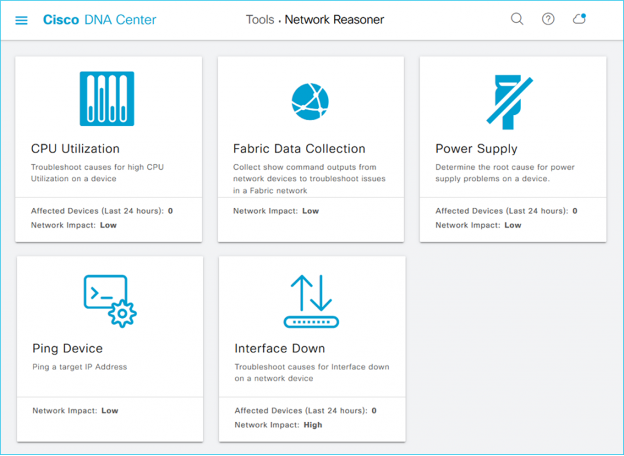Screen dimensions: 624x456
Task: Select the Power Supply card heading
Action: [476, 149]
